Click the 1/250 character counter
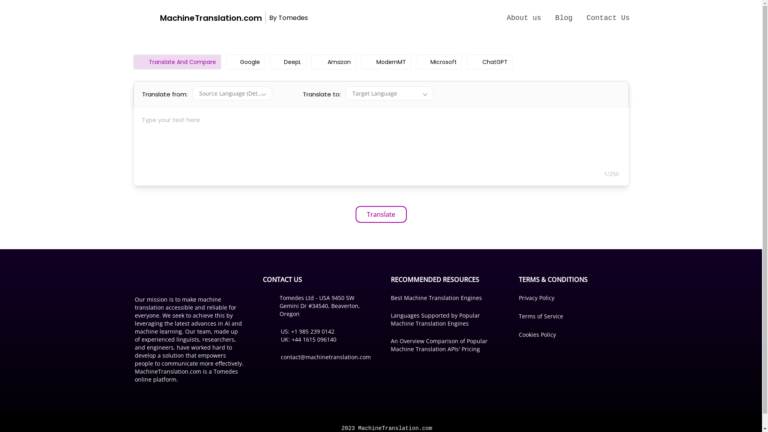 pyautogui.click(x=611, y=174)
